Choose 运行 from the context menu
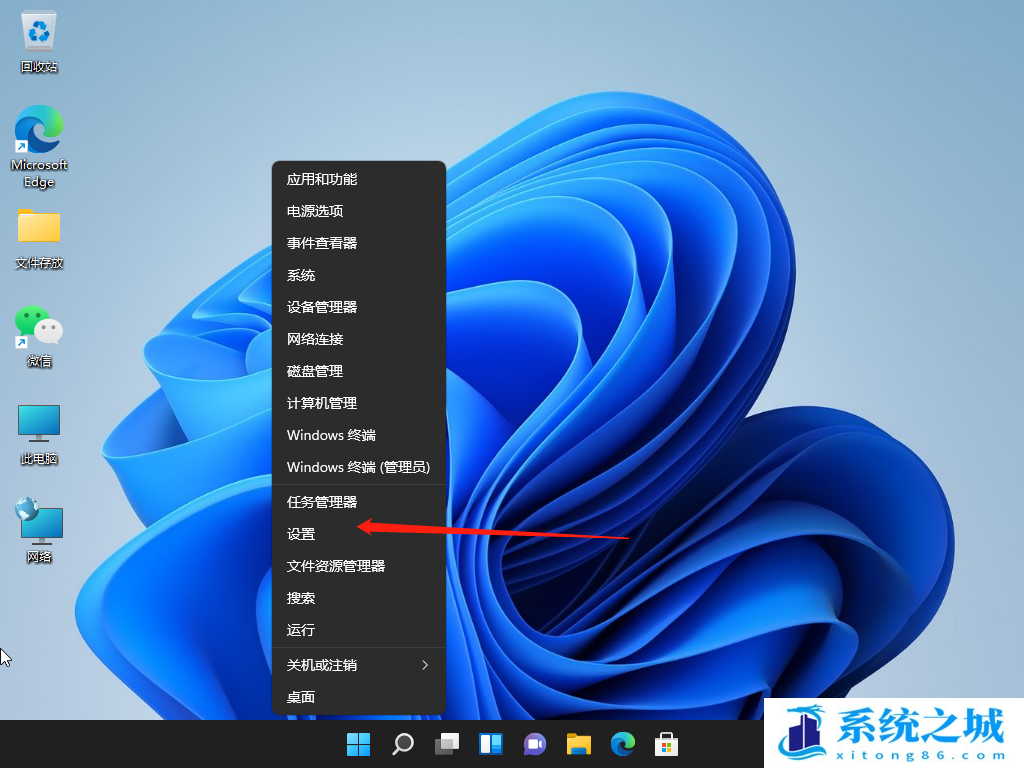This screenshot has height=768, width=1024. coord(301,630)
